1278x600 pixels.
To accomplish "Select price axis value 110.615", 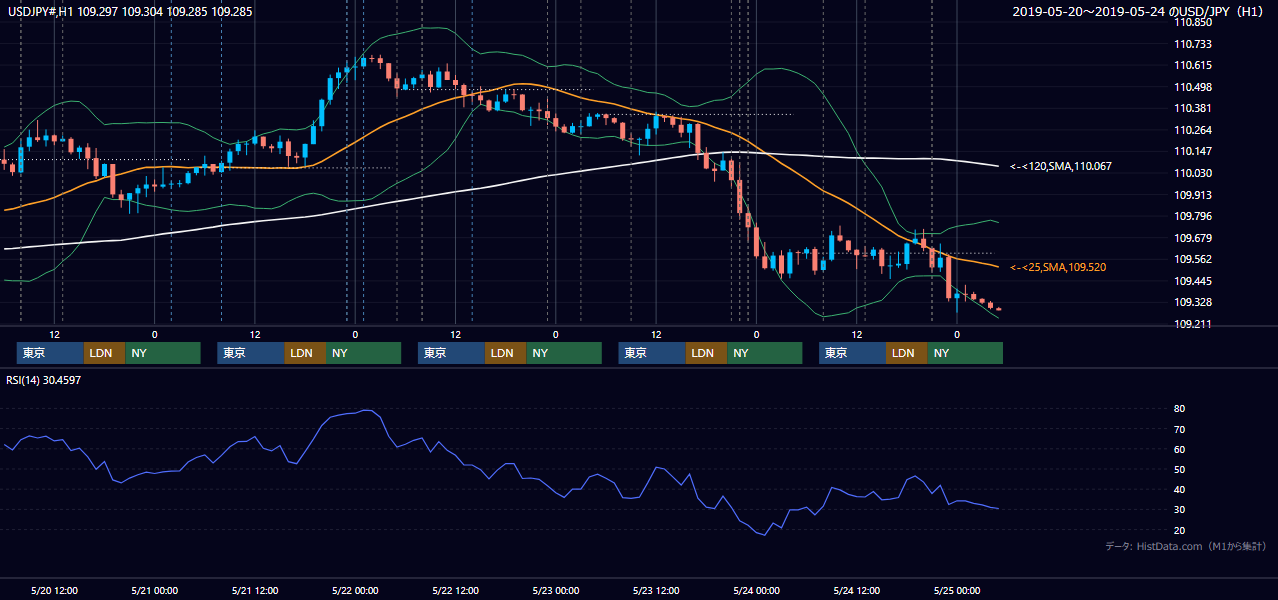I will [x=1193, y=65].
